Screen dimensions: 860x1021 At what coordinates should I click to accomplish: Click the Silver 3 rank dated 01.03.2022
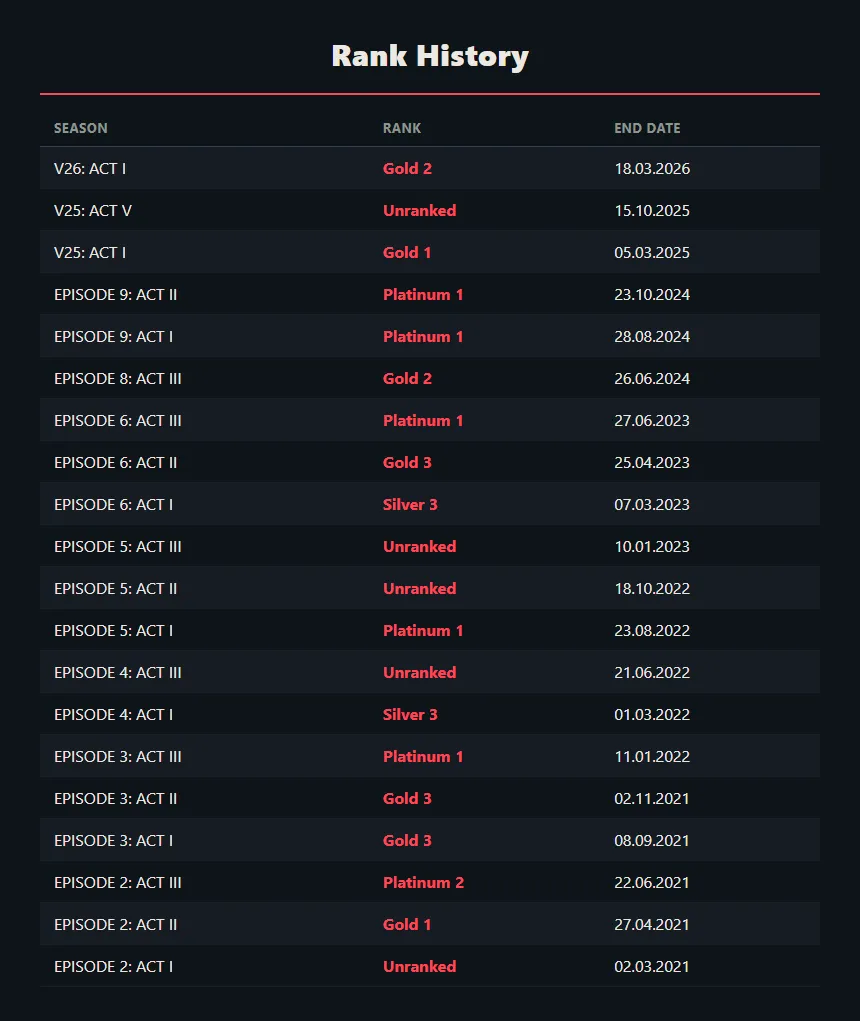410,714
